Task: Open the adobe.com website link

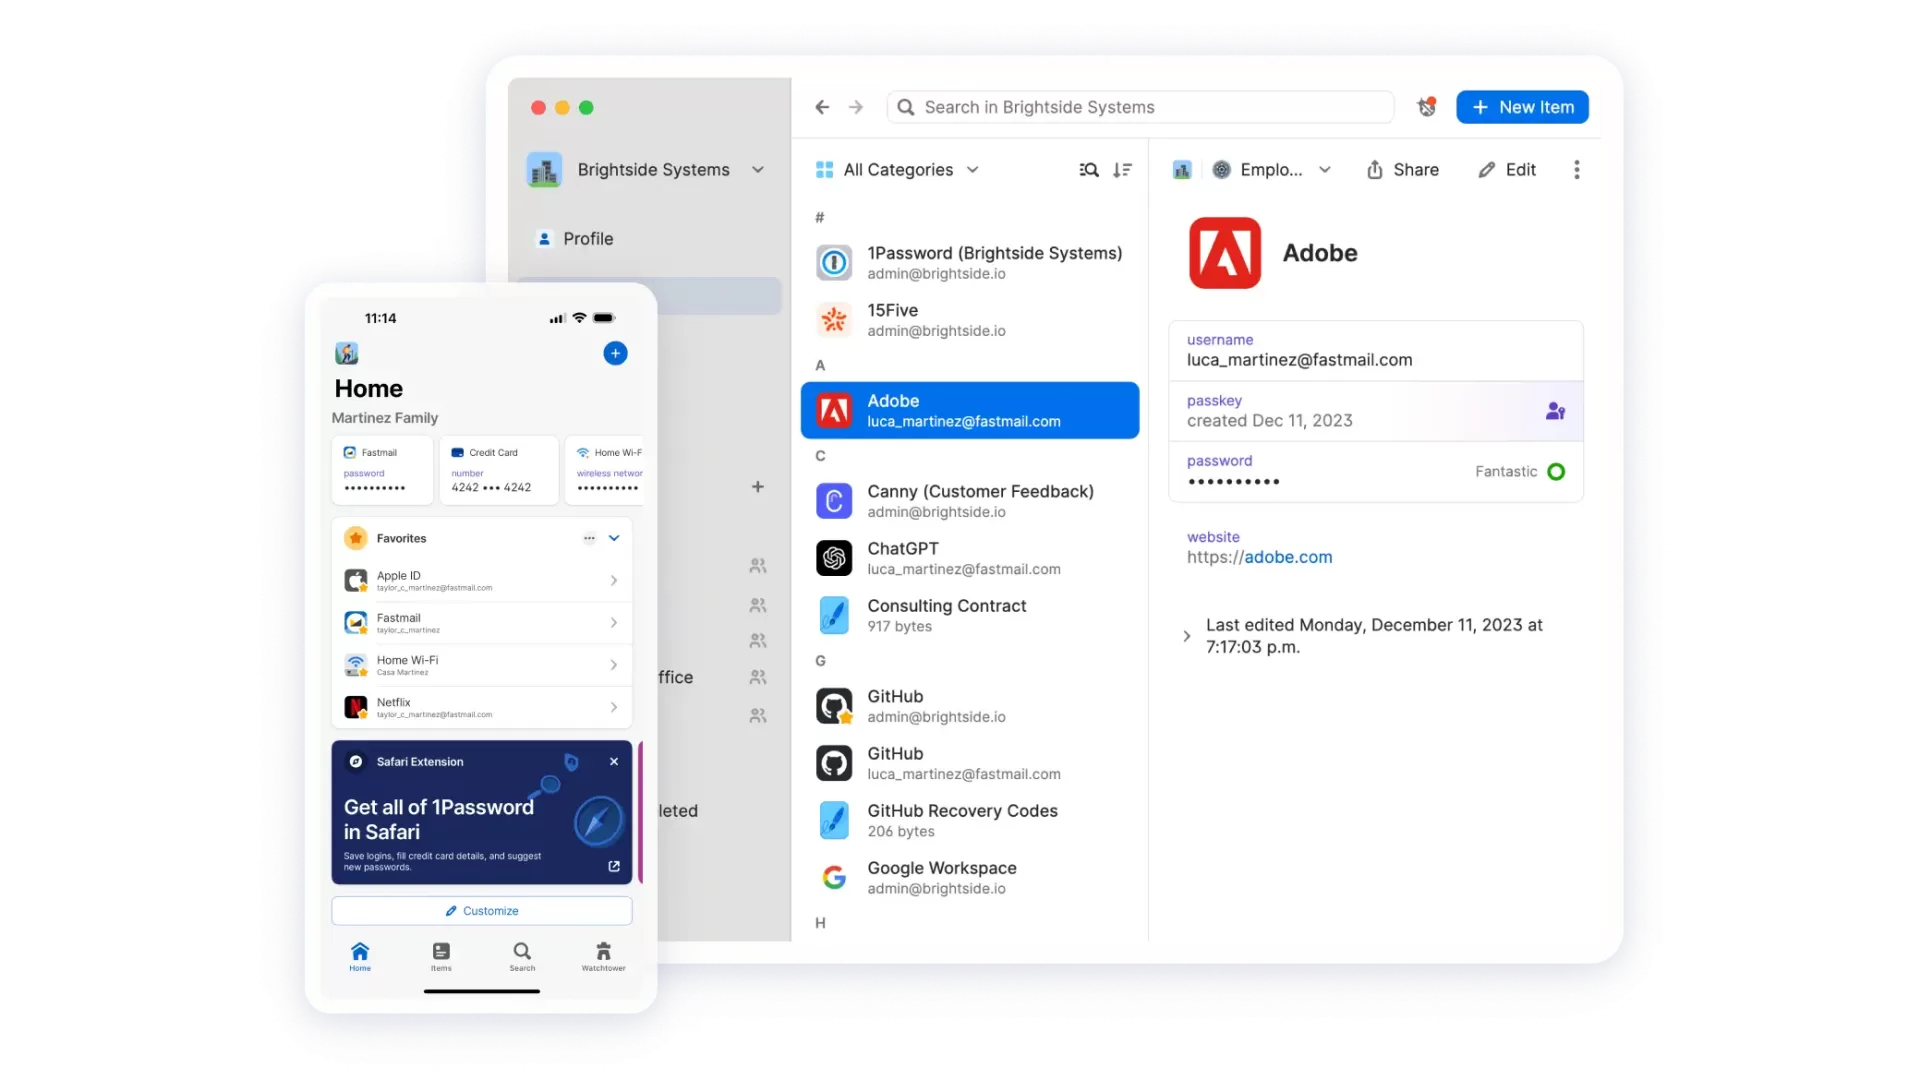Action: pos(1259,557)
